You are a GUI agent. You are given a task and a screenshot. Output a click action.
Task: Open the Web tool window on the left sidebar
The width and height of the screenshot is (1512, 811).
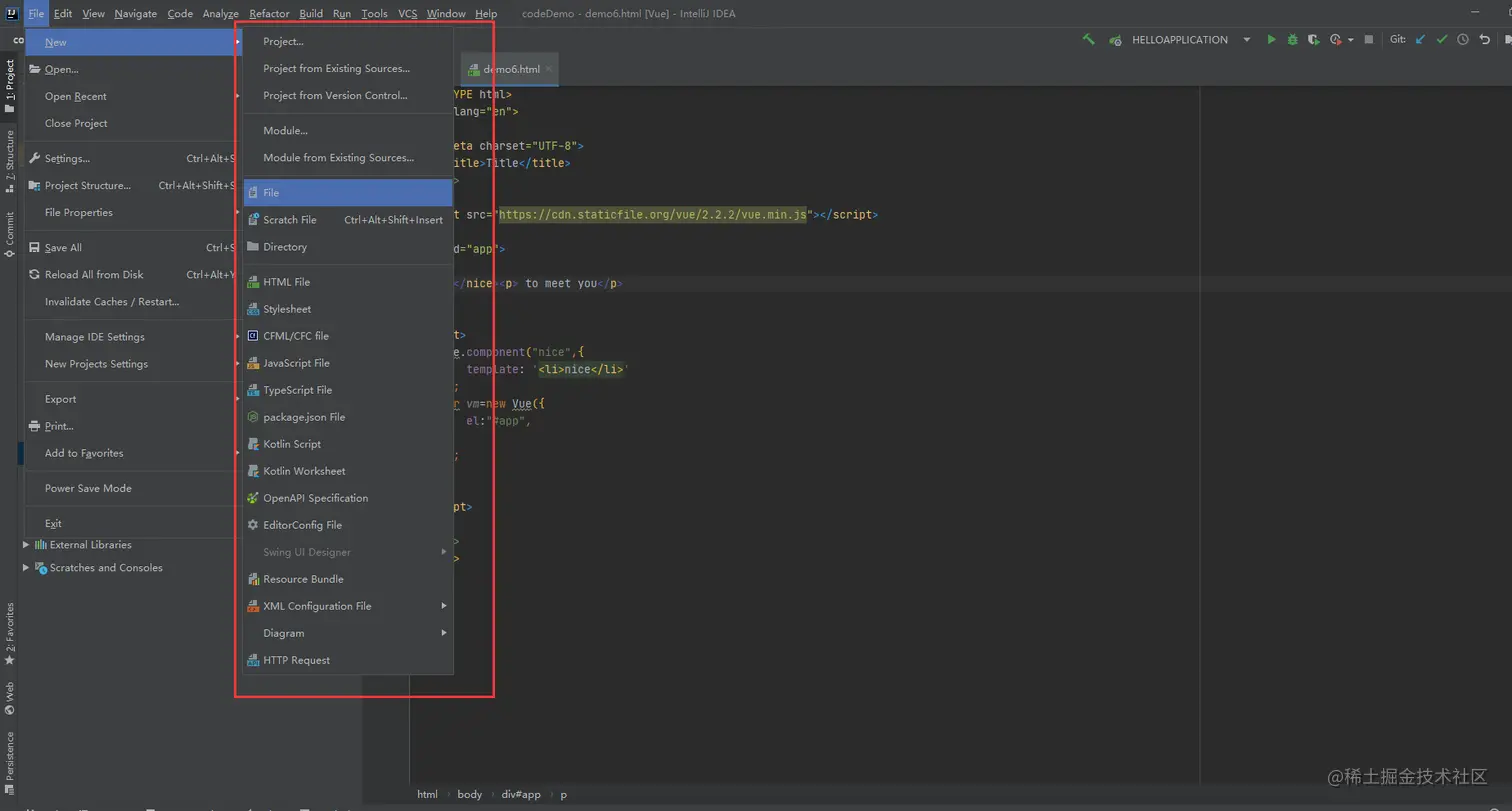point(10,698)
